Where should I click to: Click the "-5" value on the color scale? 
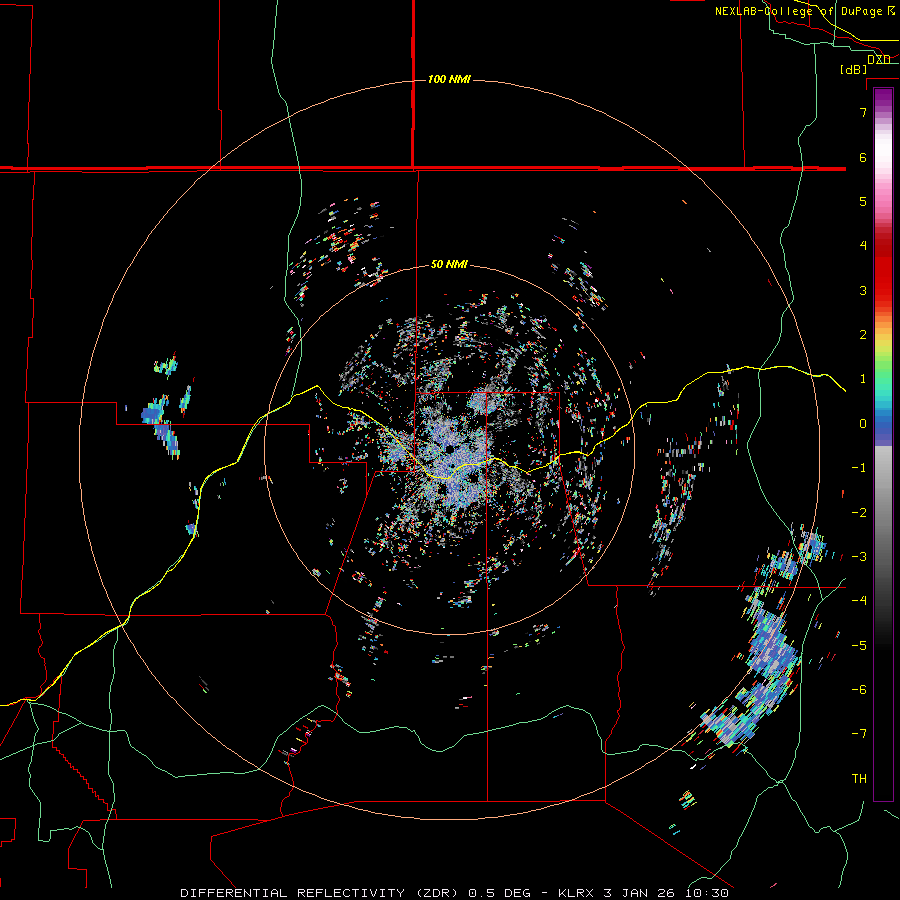click(x=859, y=646)
